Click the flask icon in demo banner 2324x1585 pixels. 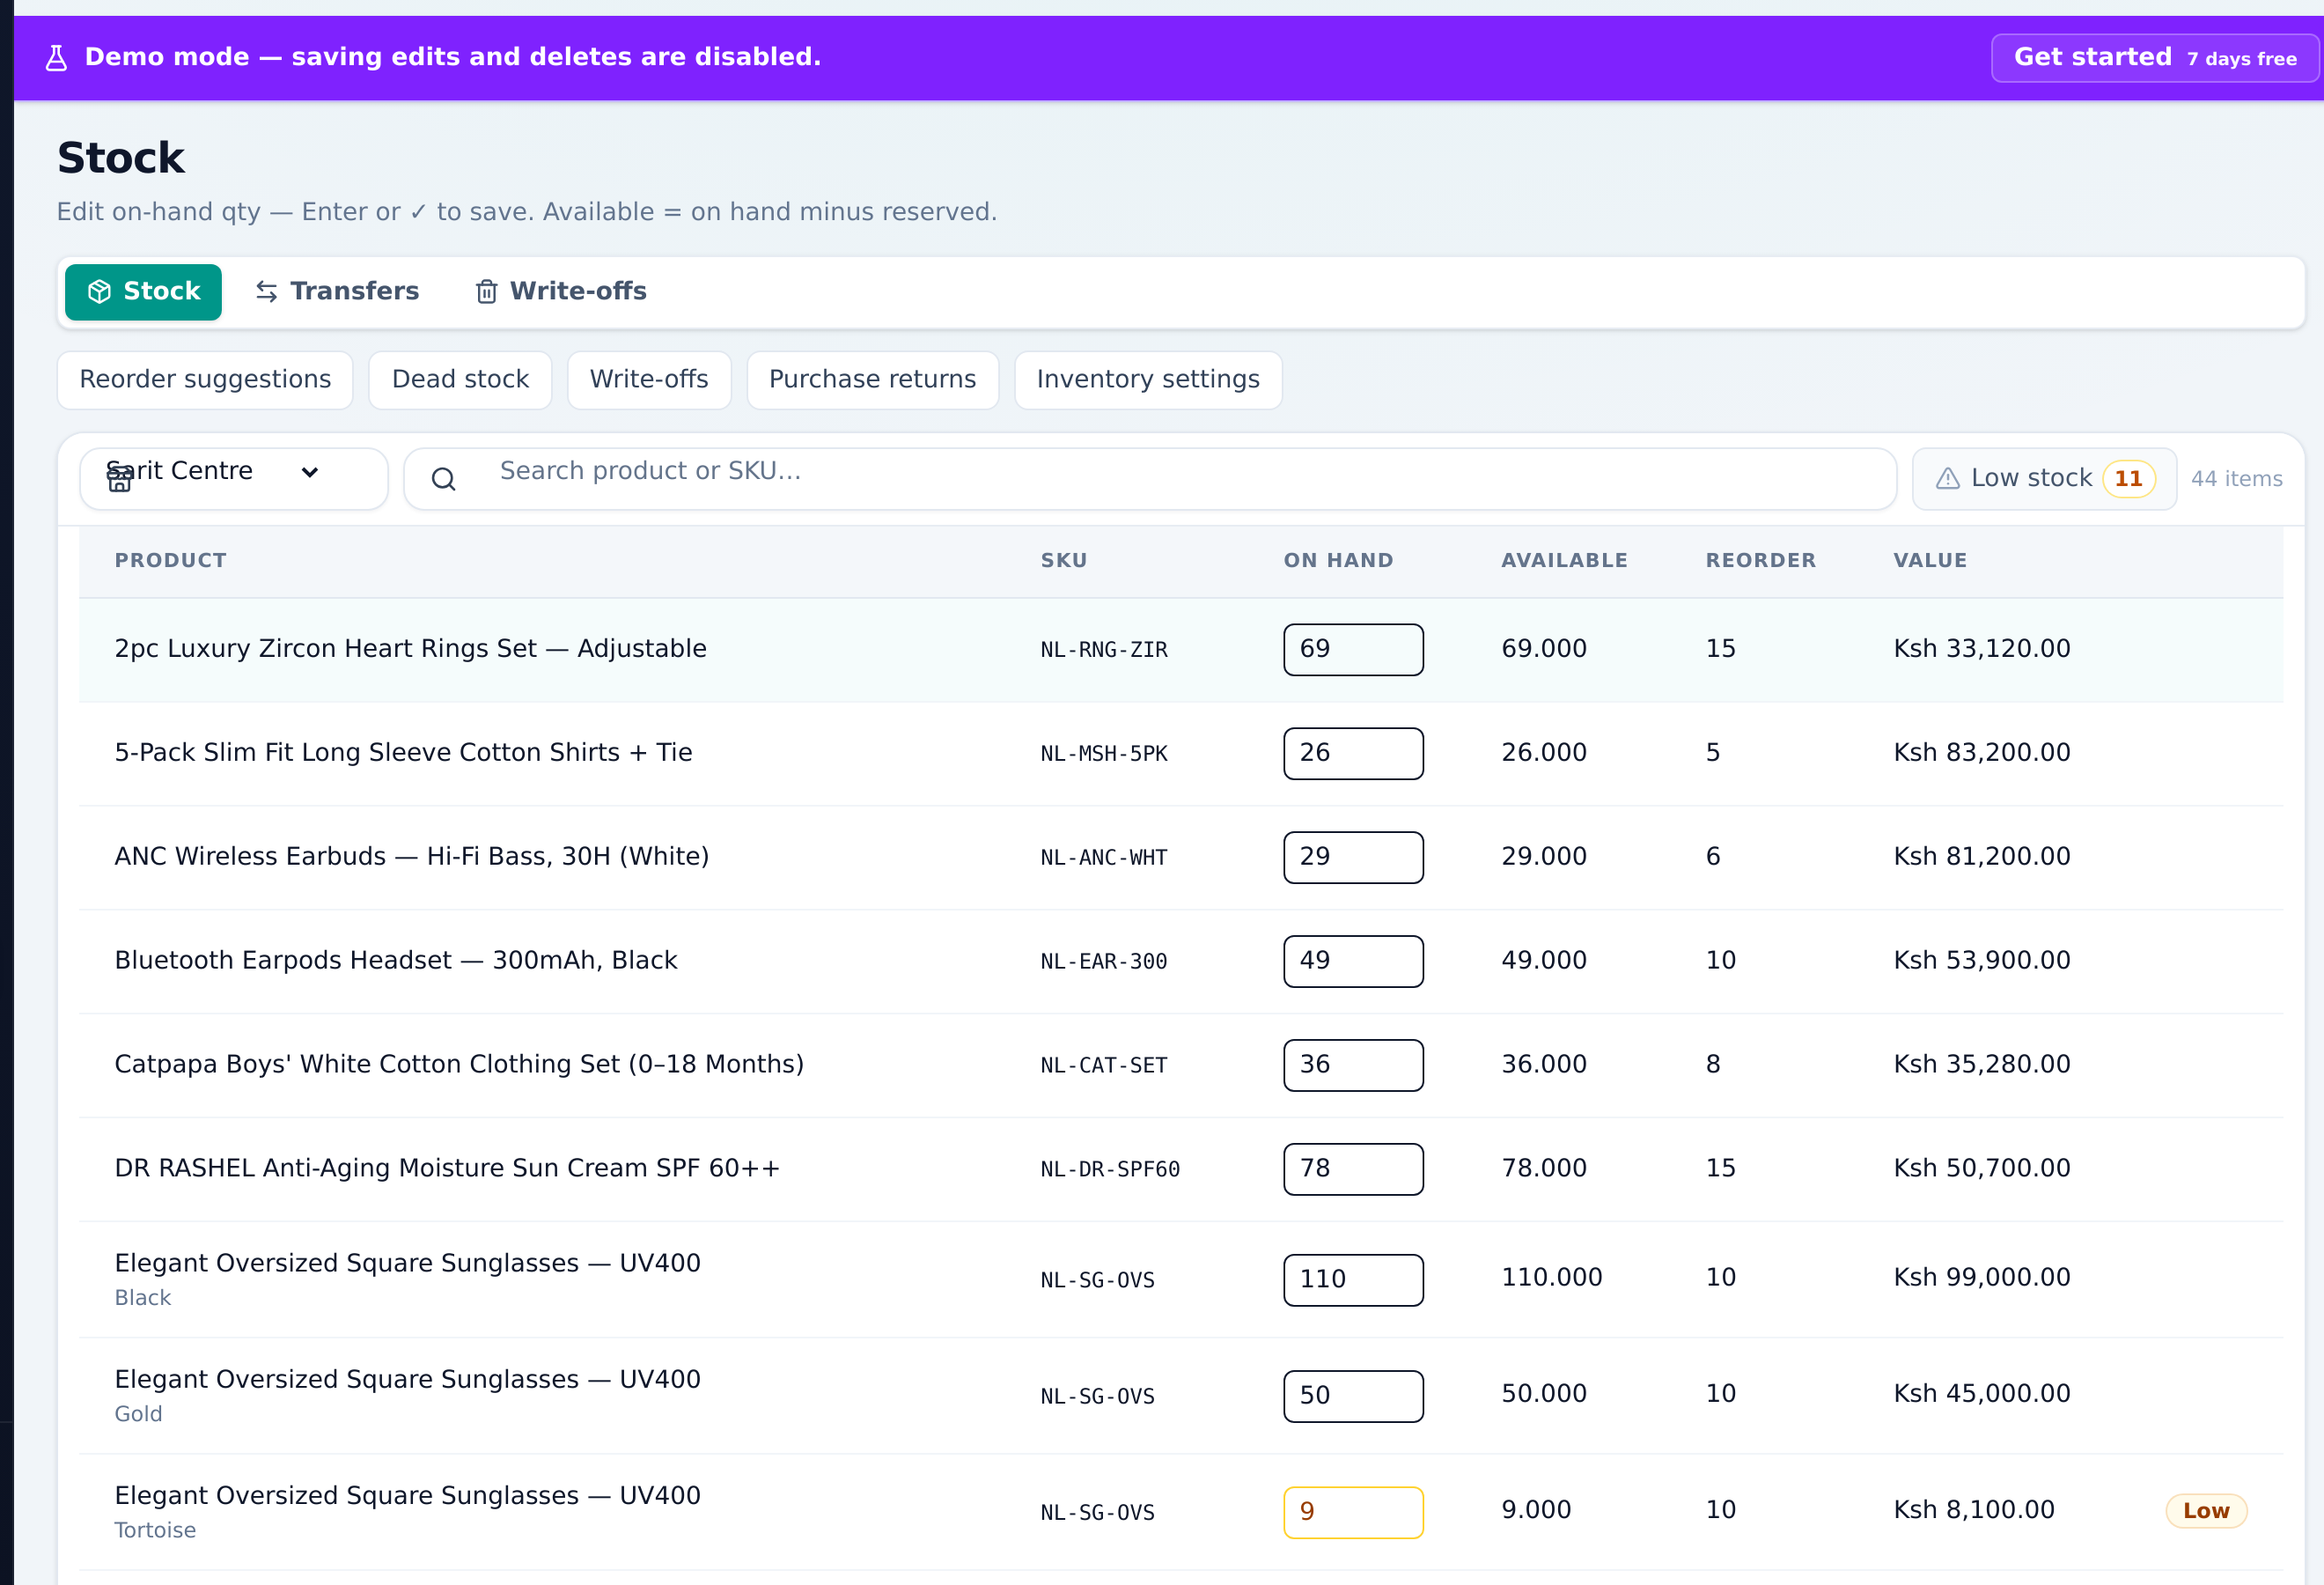[56, 58]
